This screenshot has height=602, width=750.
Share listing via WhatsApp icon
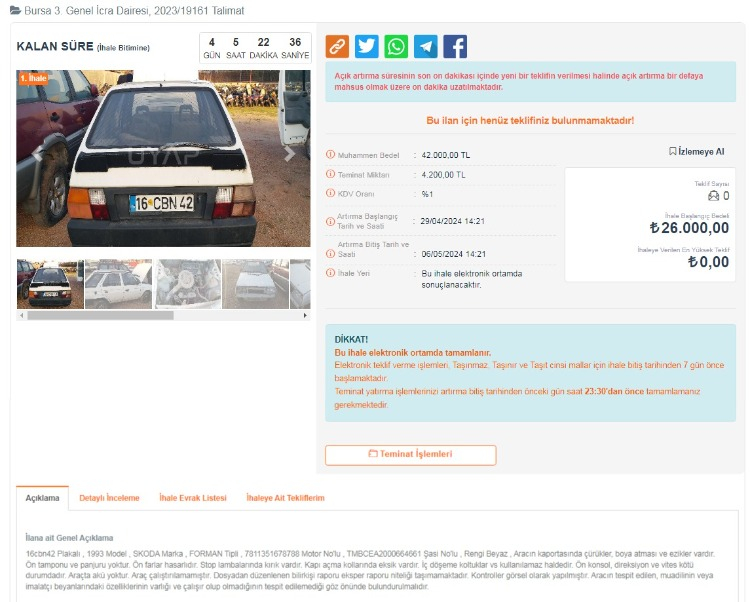tap(396, 46)
